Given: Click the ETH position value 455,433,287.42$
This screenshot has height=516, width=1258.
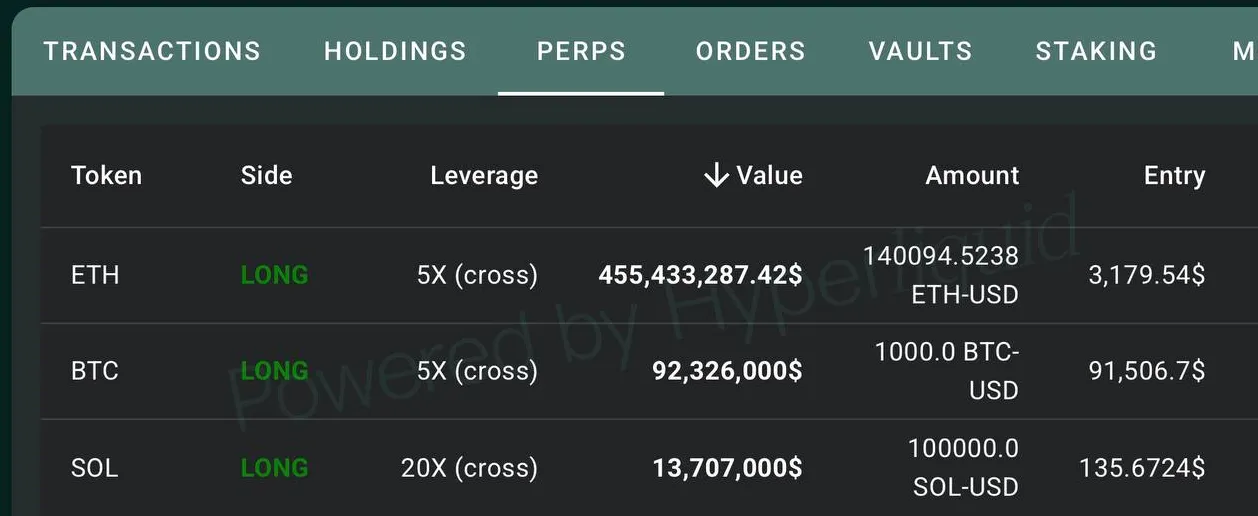Looking at the screenshot, I should click(x=700, y=275).
